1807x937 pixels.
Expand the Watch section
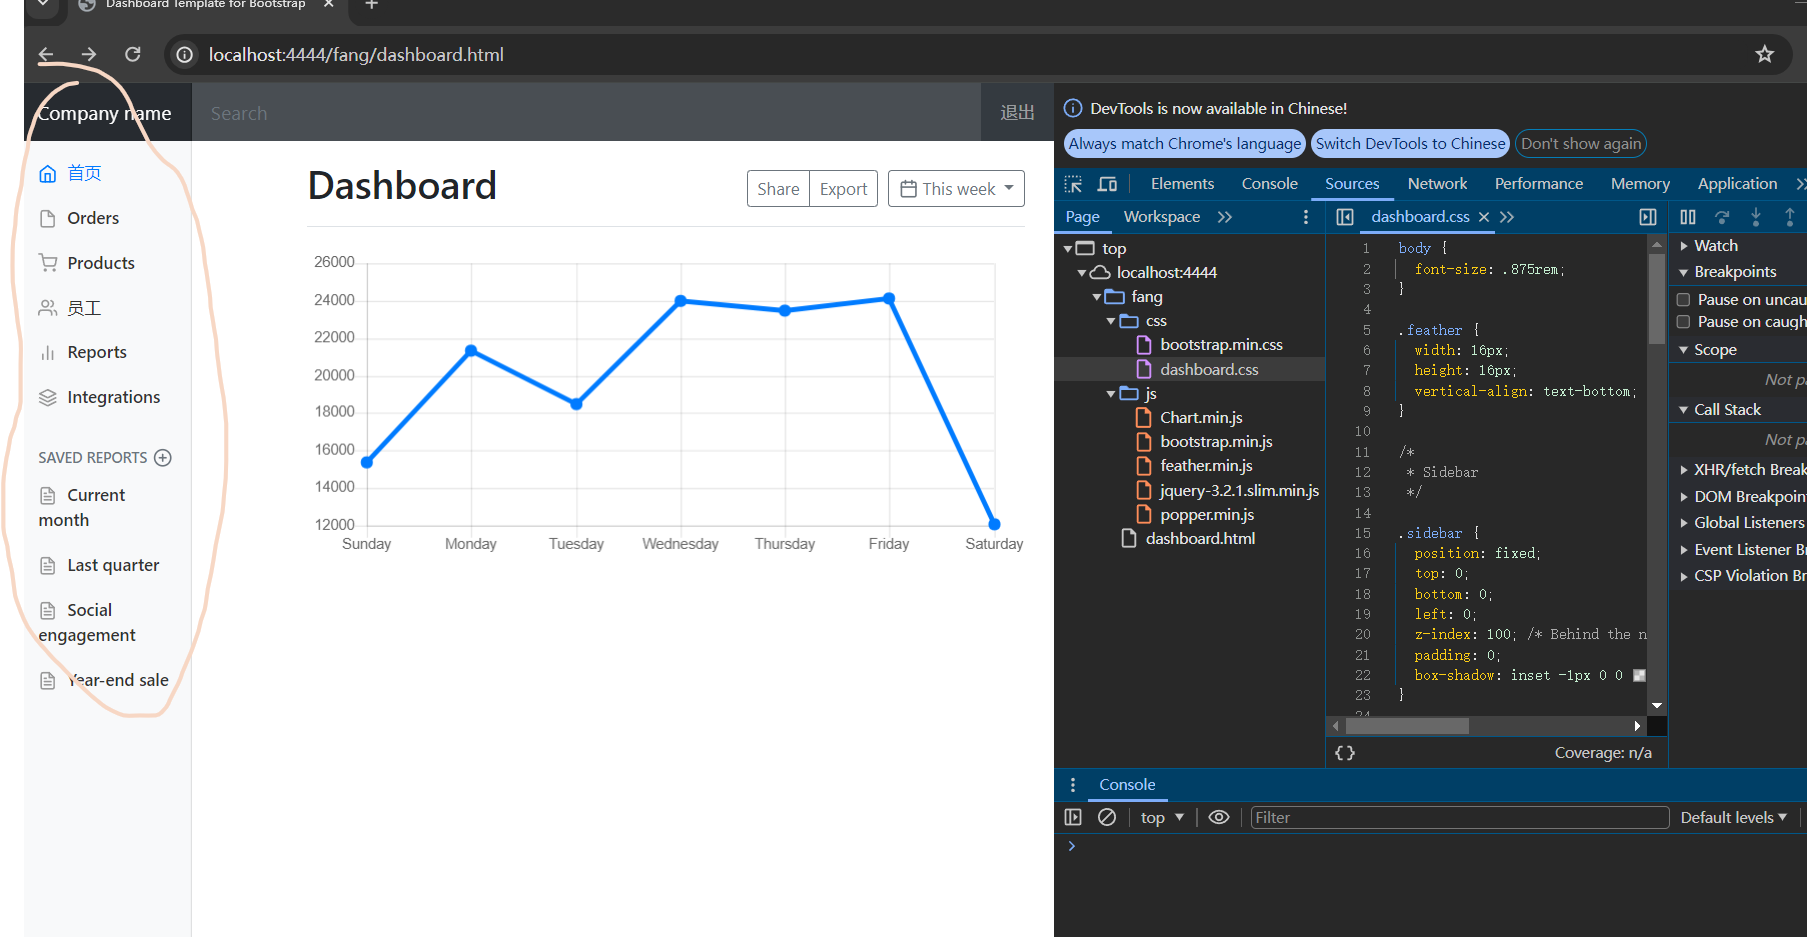[x=1684, y=246]
